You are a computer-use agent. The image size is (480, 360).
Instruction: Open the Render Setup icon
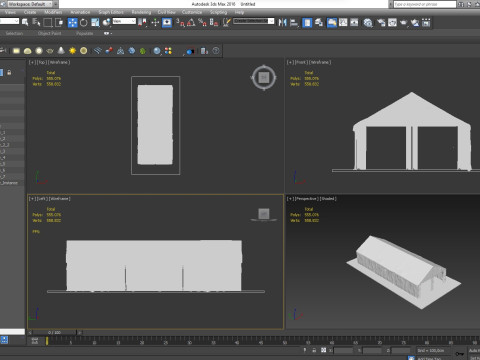pos(381,22)
